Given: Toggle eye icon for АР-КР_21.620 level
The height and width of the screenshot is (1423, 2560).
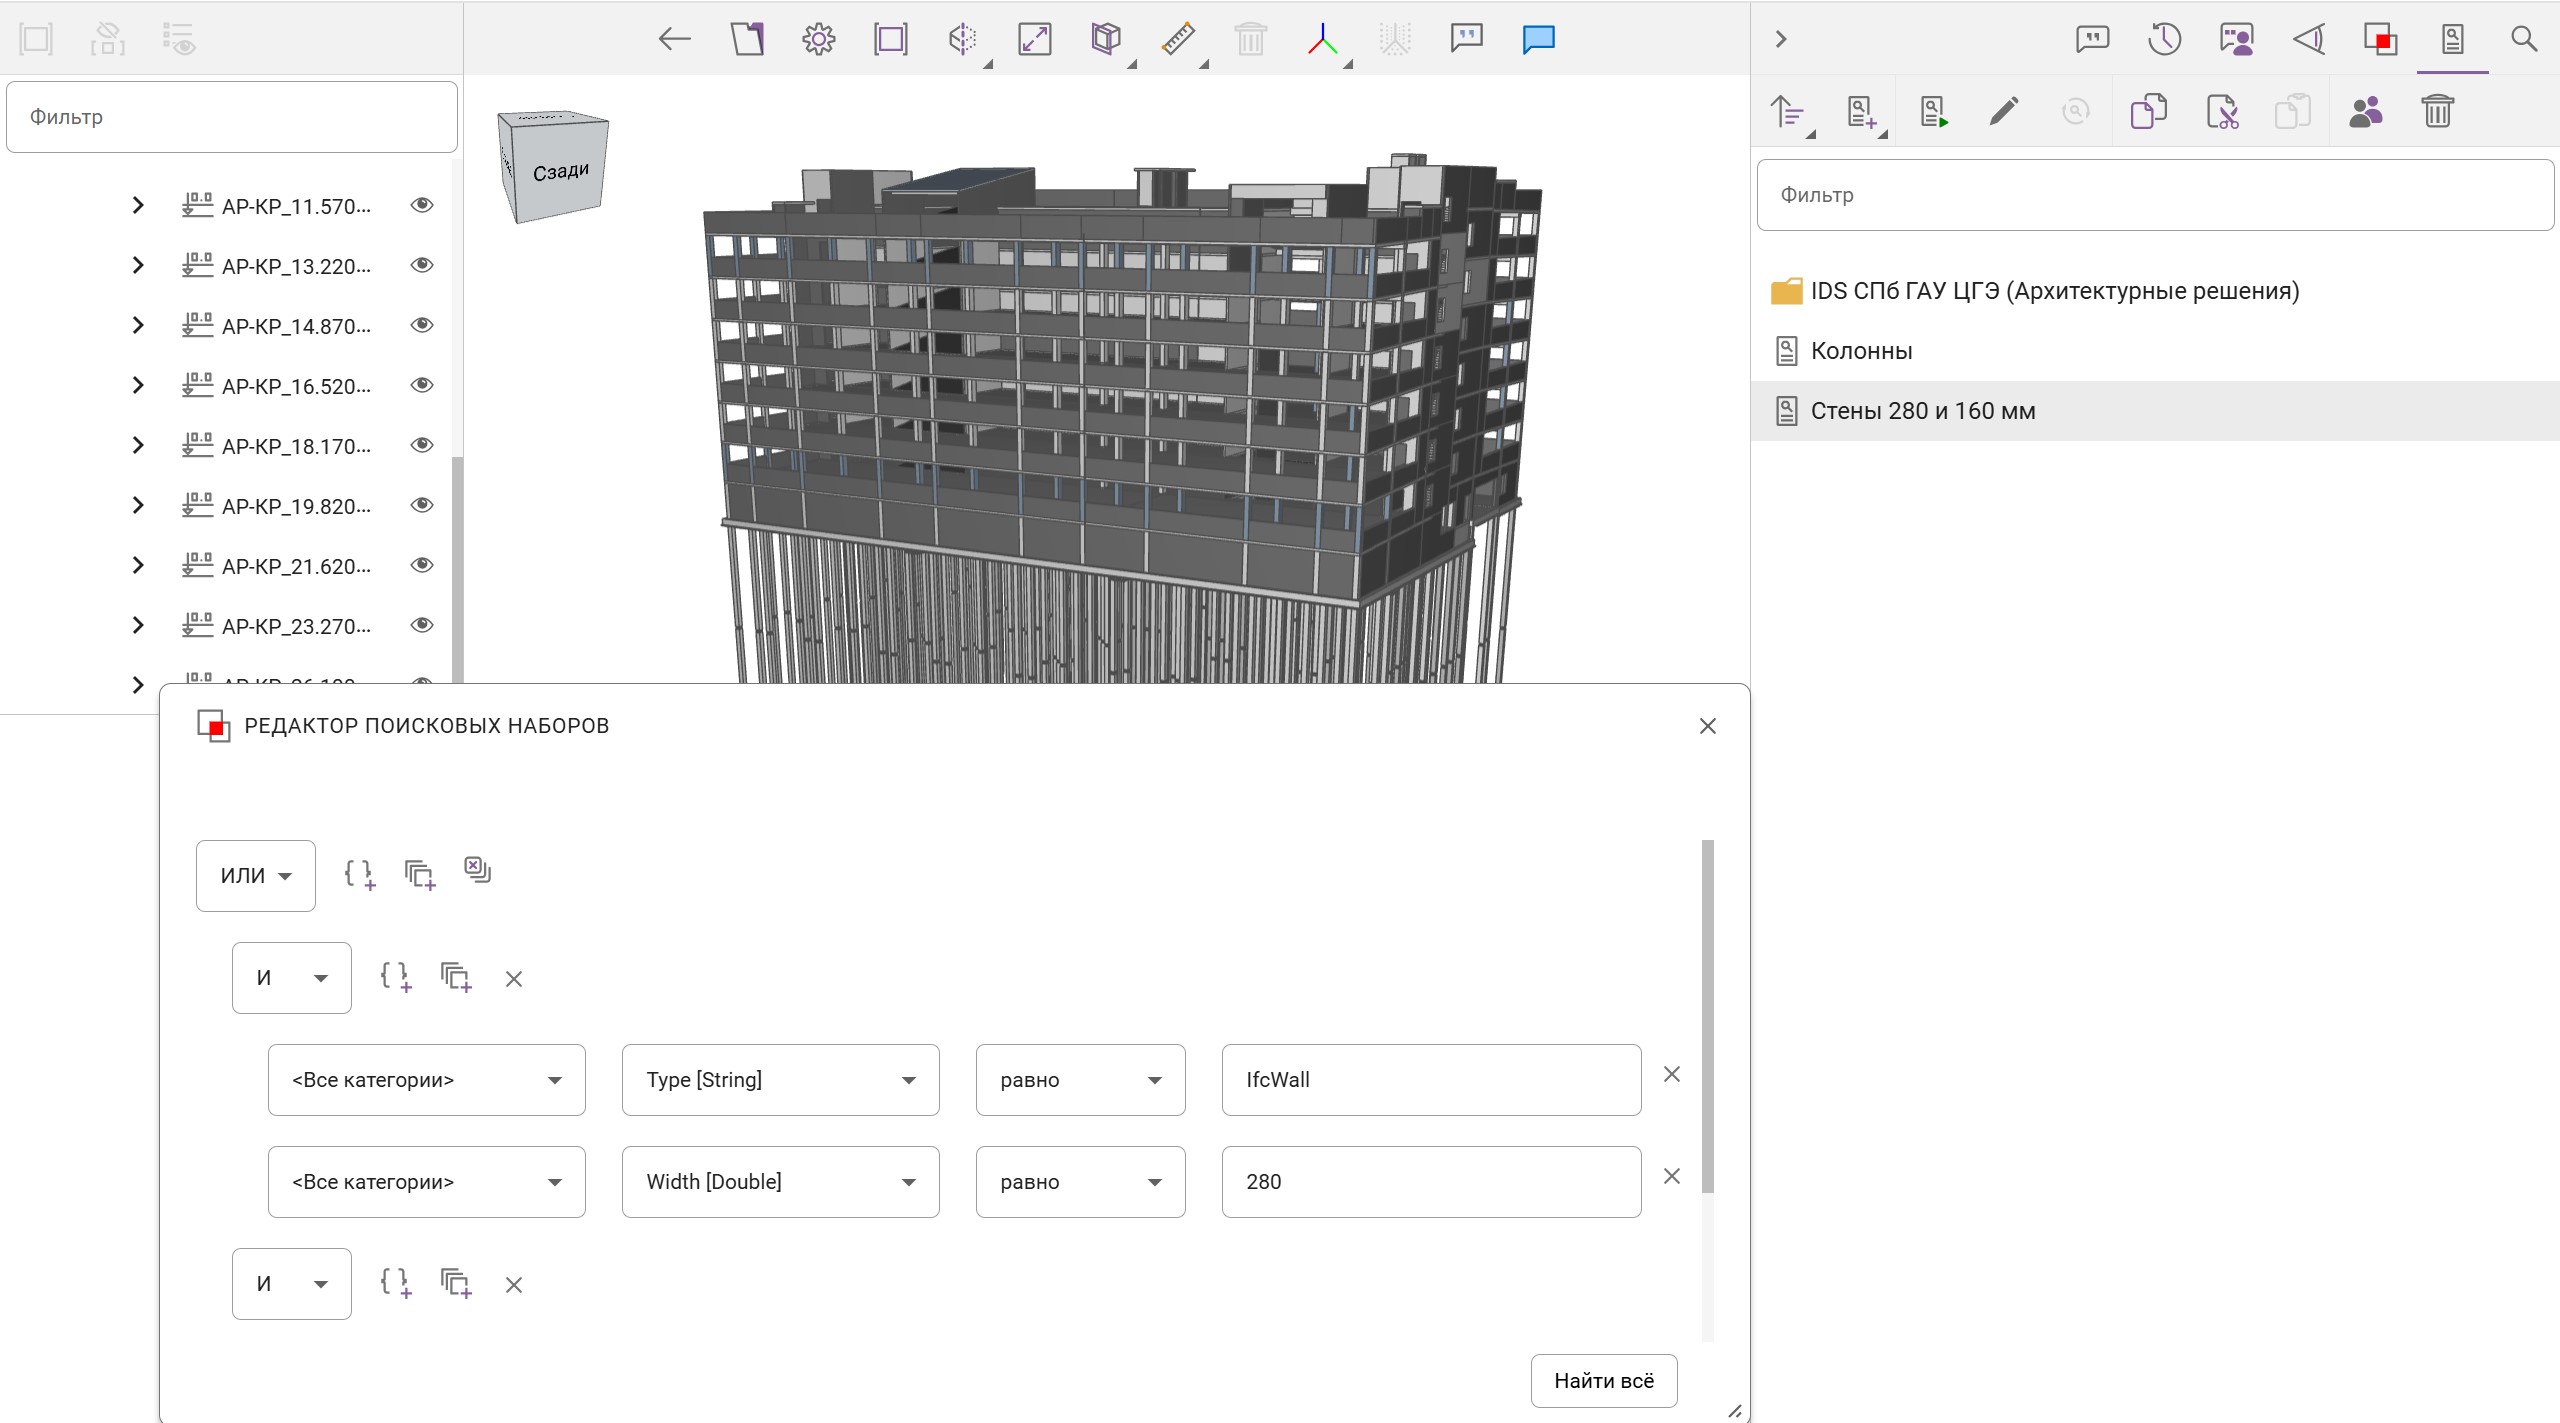Looking at the screenshot, I should pos(422,565).
